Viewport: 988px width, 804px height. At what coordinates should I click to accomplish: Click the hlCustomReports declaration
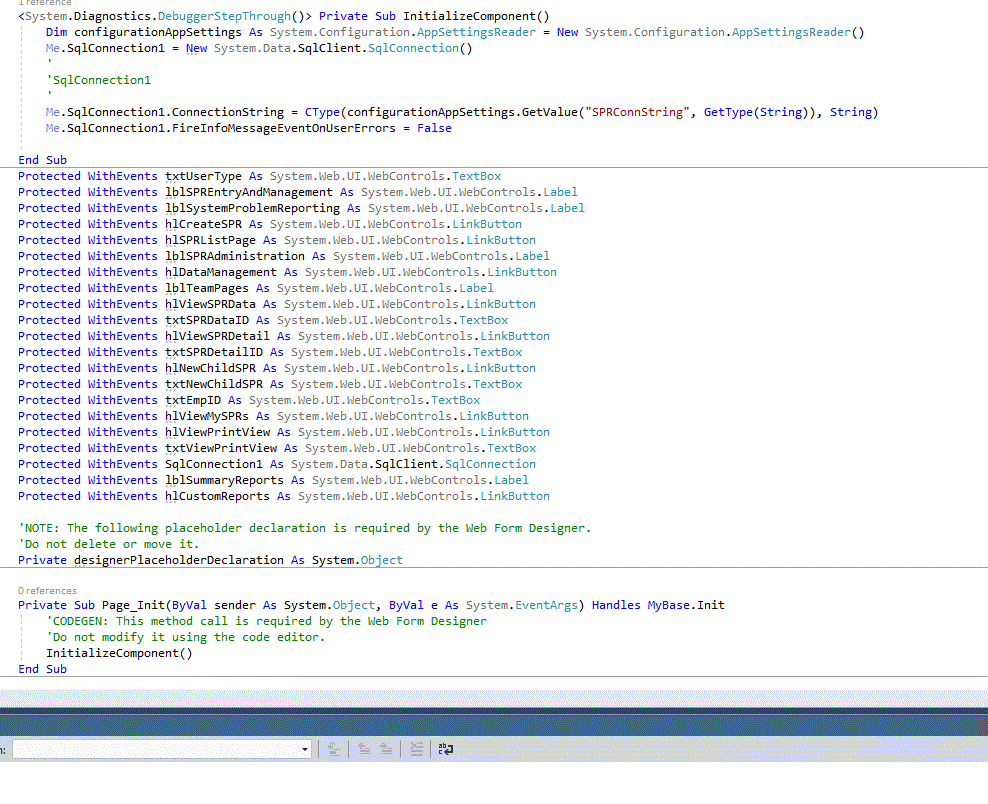[x=217, y=497]
